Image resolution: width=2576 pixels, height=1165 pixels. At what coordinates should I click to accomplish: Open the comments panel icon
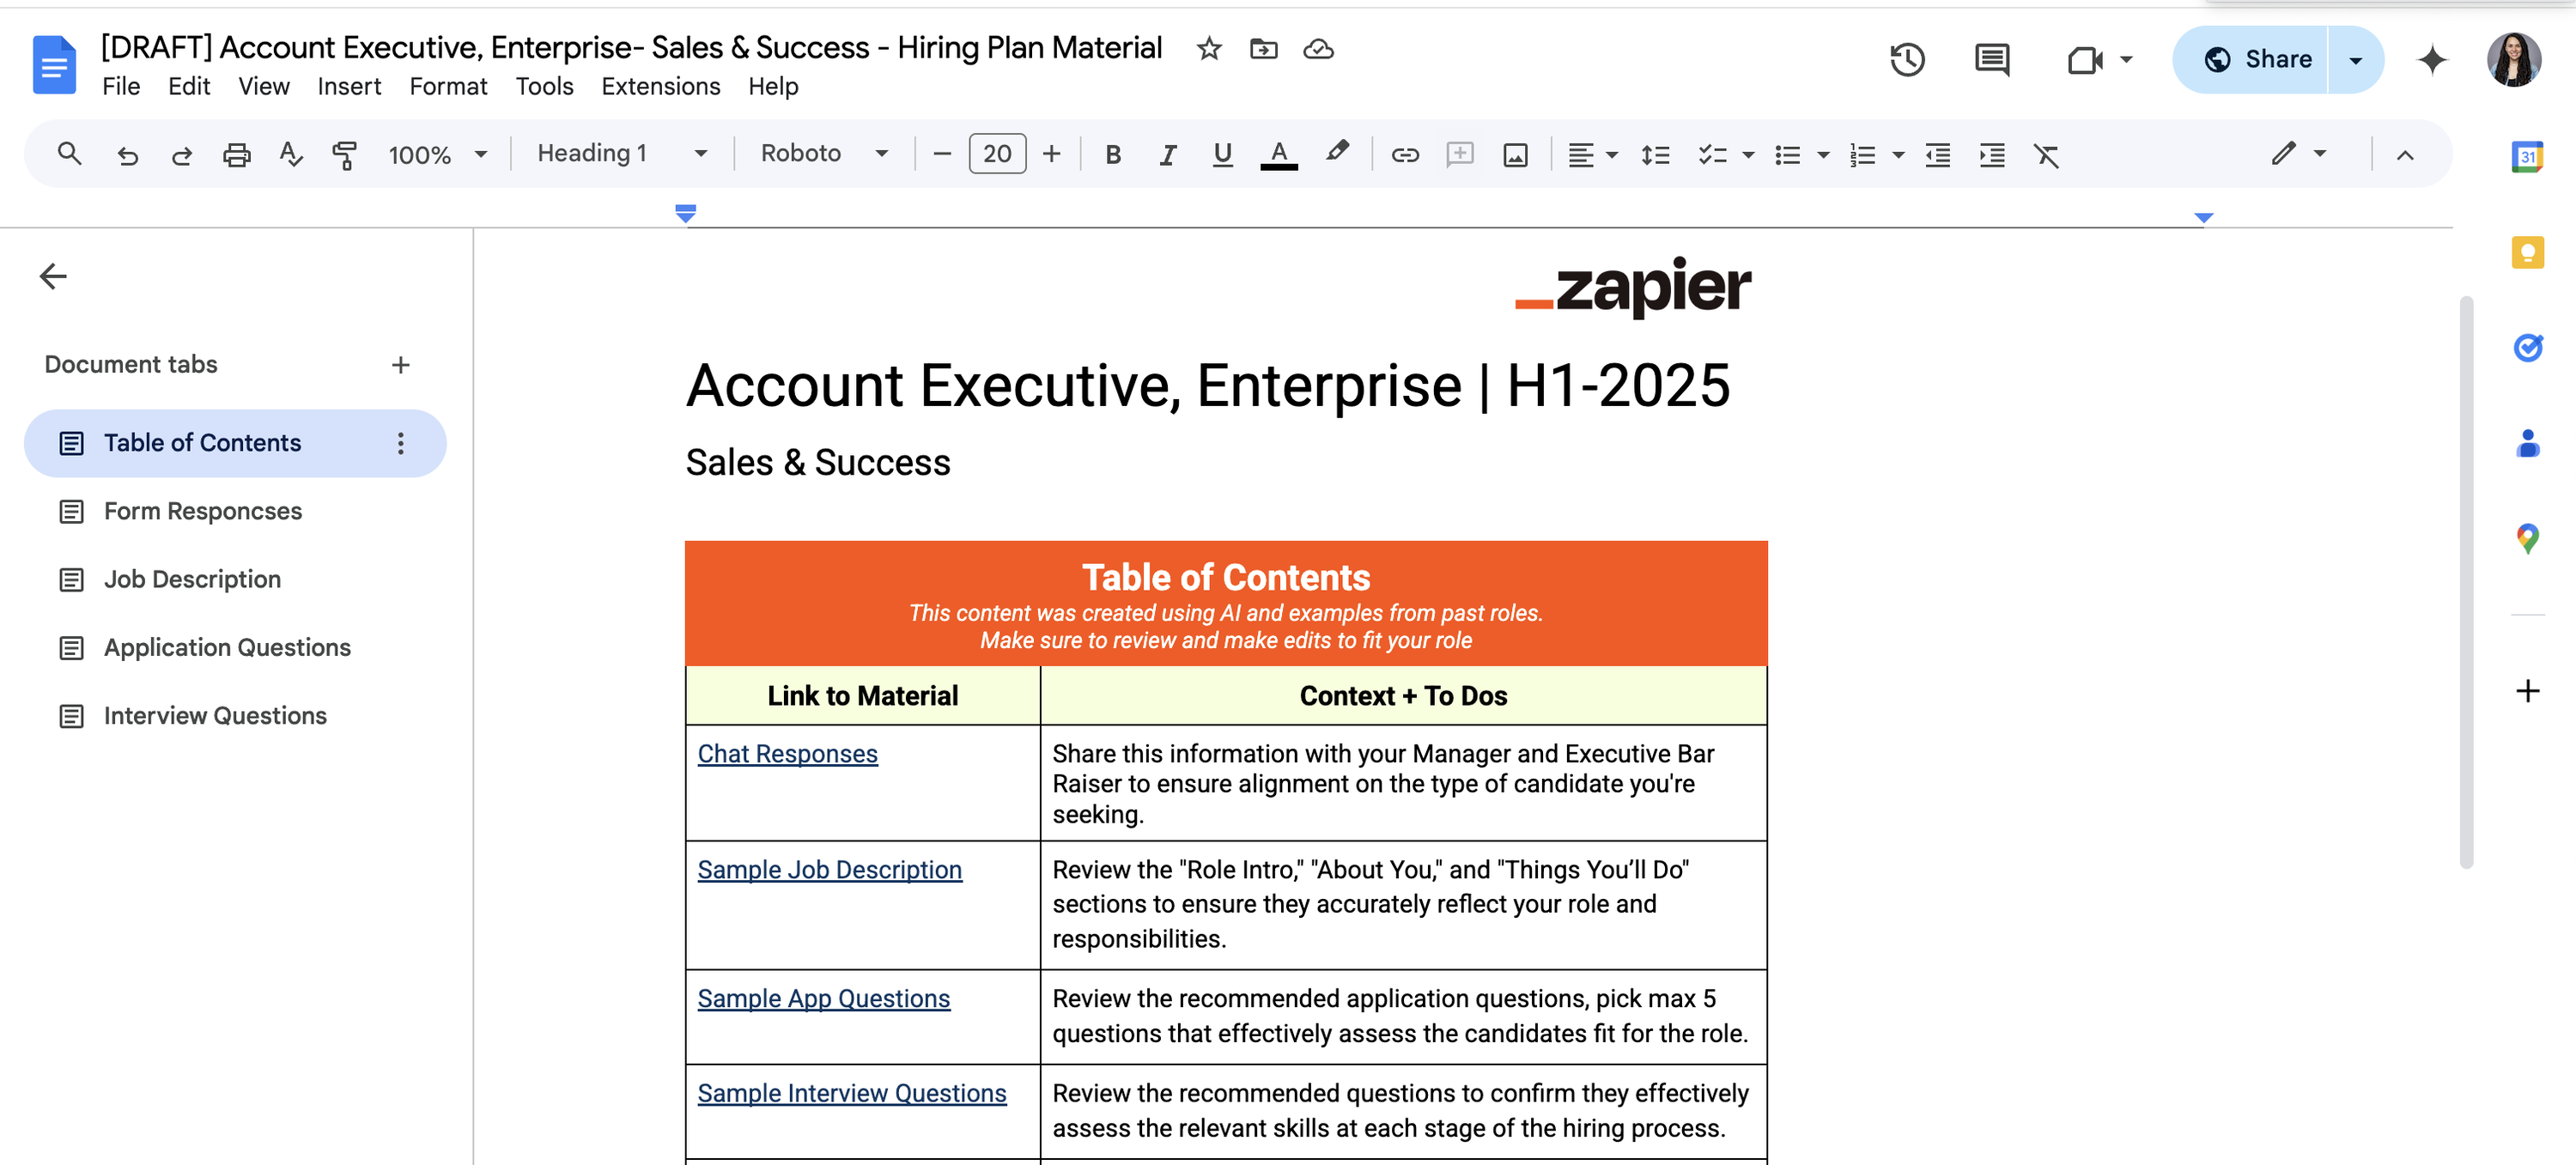pos(1991,60)
